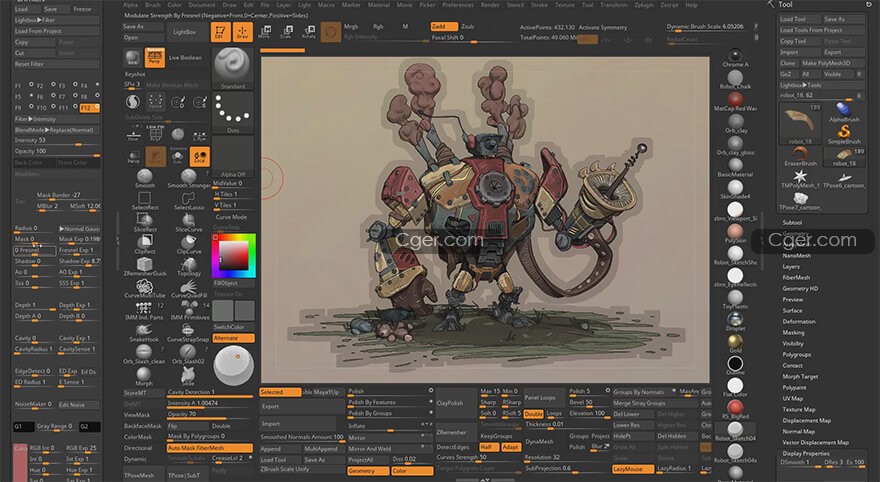Open the Brush menu
Image resolution: width=880 pixels, height=482 pixels.
(x=153, y=5)
